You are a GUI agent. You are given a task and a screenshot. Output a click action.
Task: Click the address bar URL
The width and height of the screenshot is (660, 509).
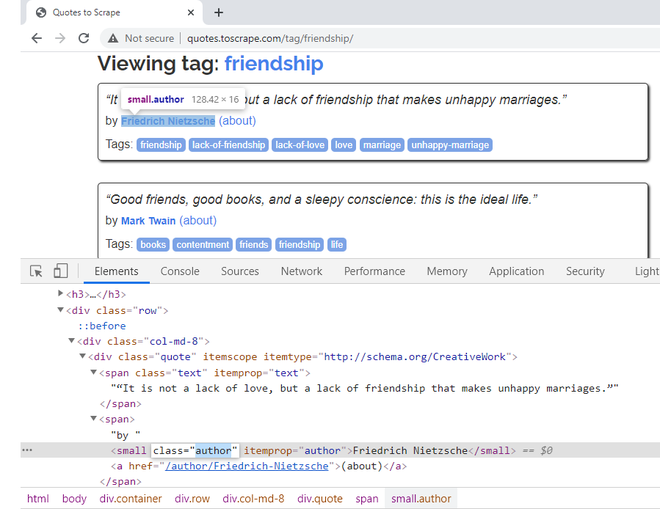pos(270,38)
